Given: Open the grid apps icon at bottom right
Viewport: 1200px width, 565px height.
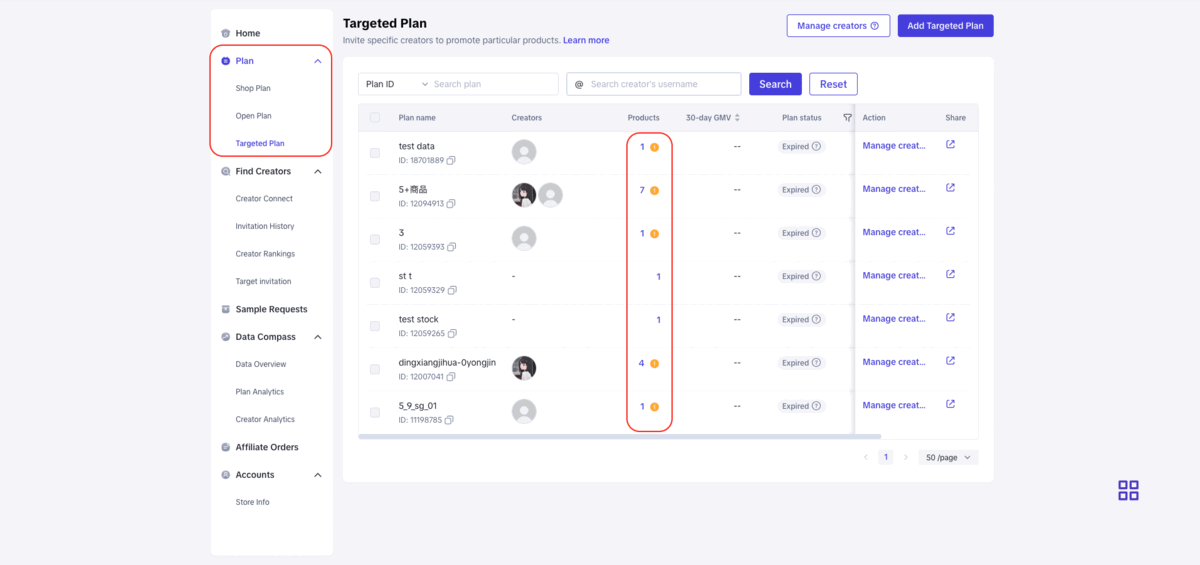Looking at the screenshot, I should click(x=1128, y=490).
